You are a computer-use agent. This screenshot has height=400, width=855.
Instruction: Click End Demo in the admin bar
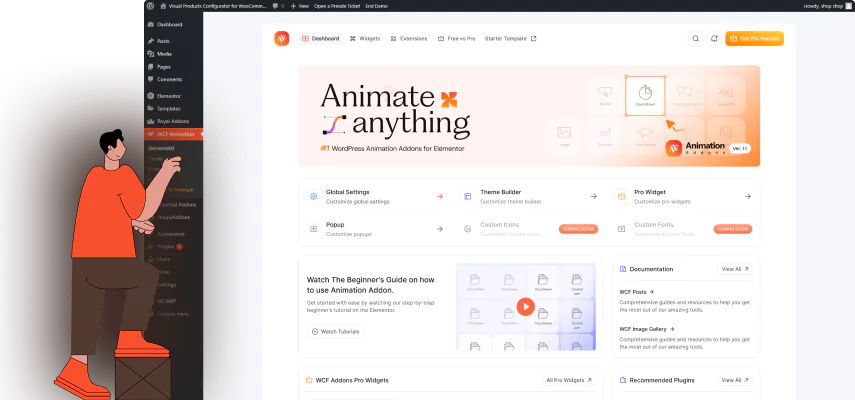coord(377,6)
